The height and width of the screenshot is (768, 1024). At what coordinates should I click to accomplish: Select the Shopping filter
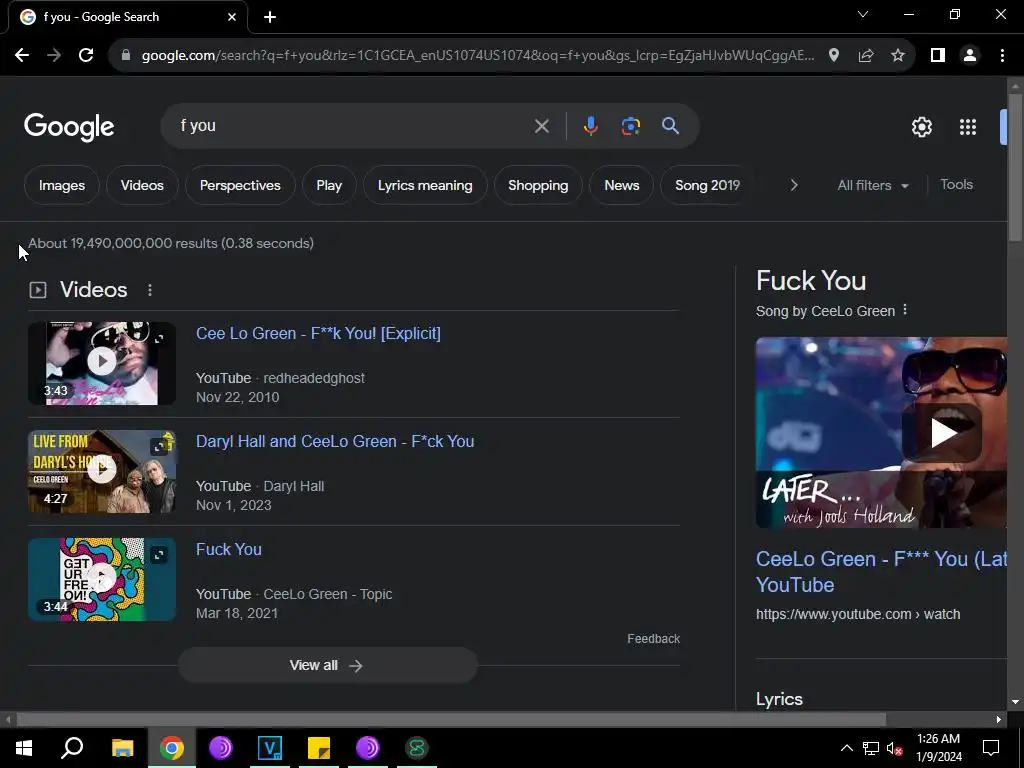pyautogui.click(x=538, y=185)
